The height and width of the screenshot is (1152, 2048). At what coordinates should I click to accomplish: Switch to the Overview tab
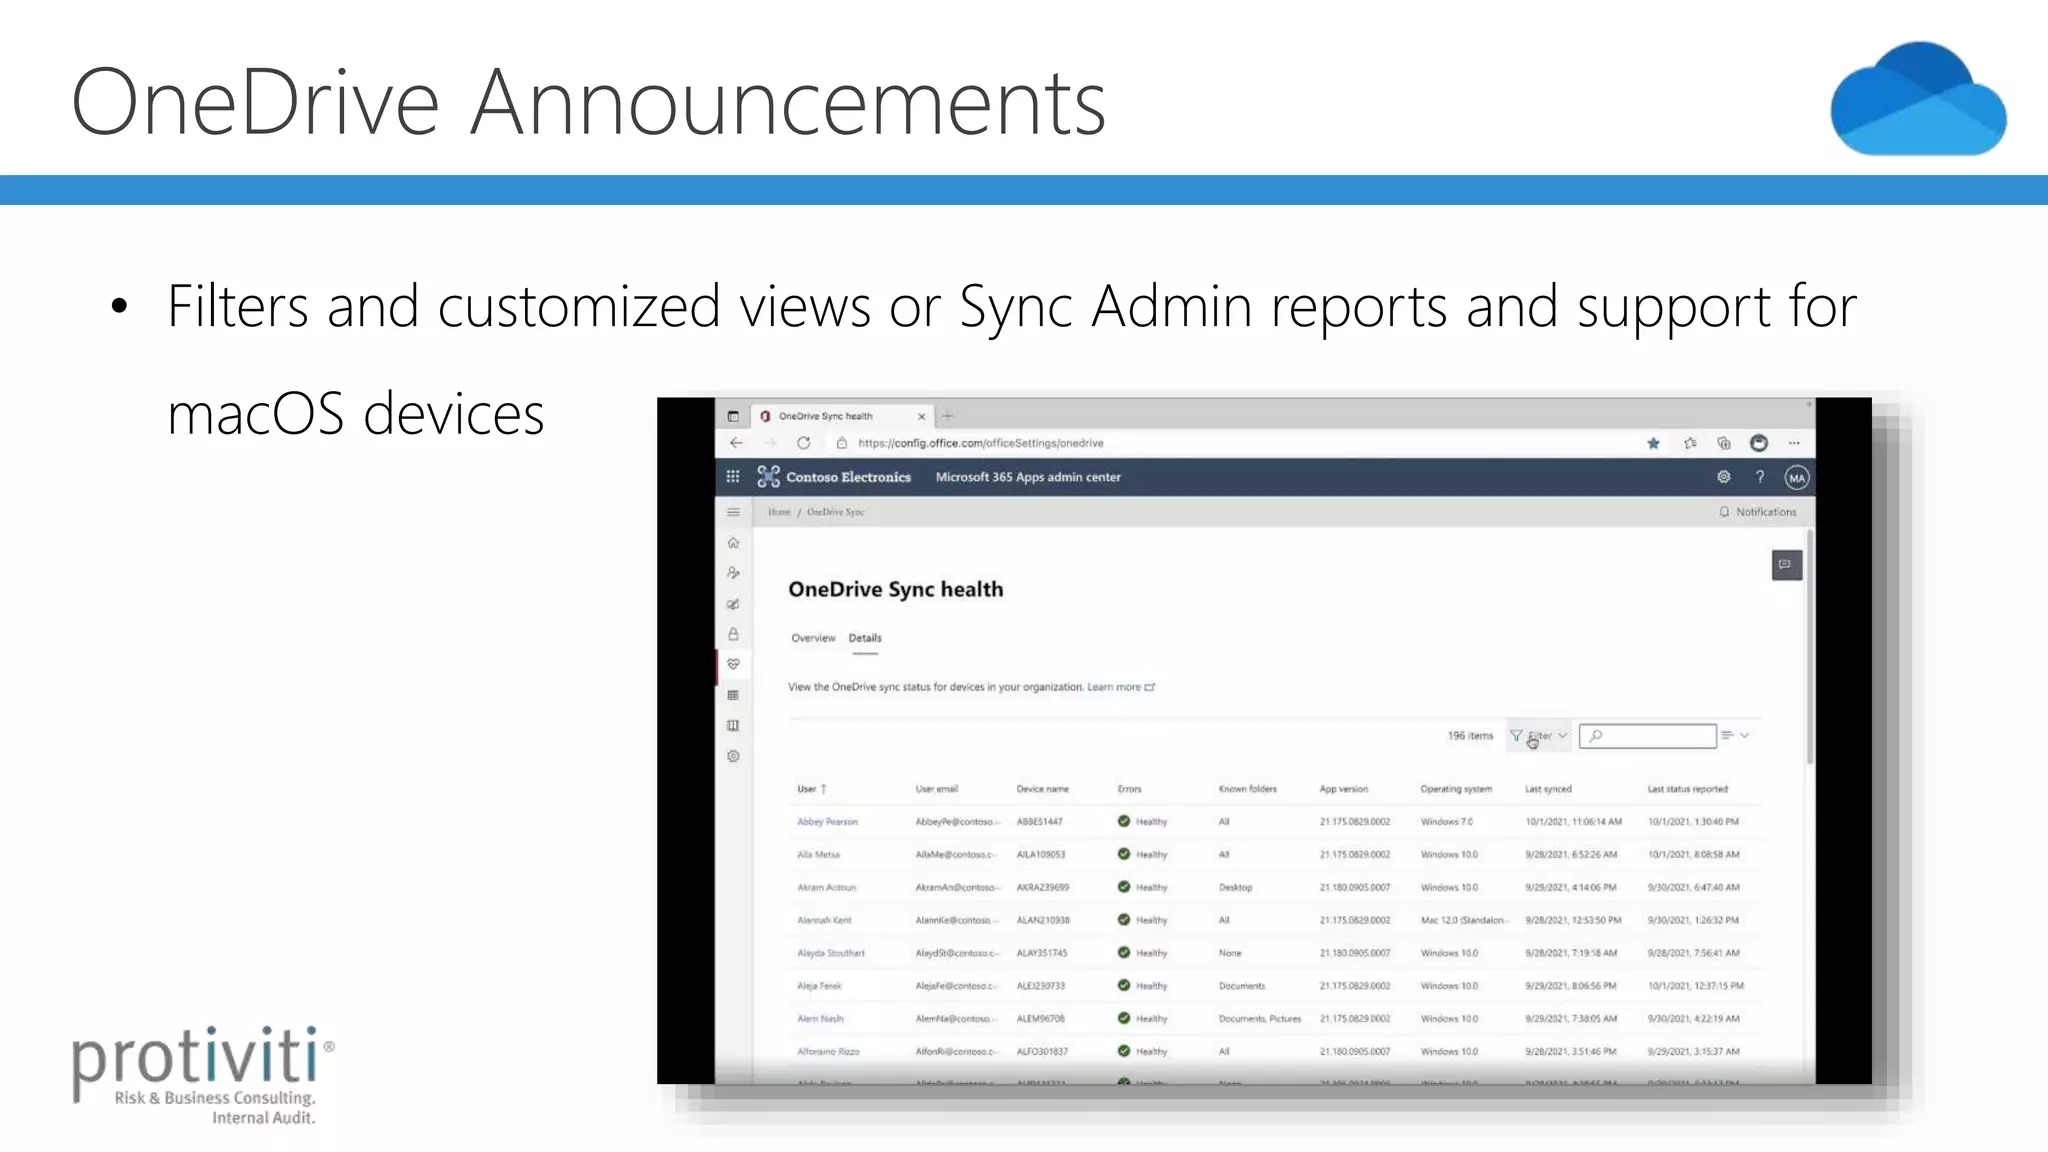click(813, 638)
